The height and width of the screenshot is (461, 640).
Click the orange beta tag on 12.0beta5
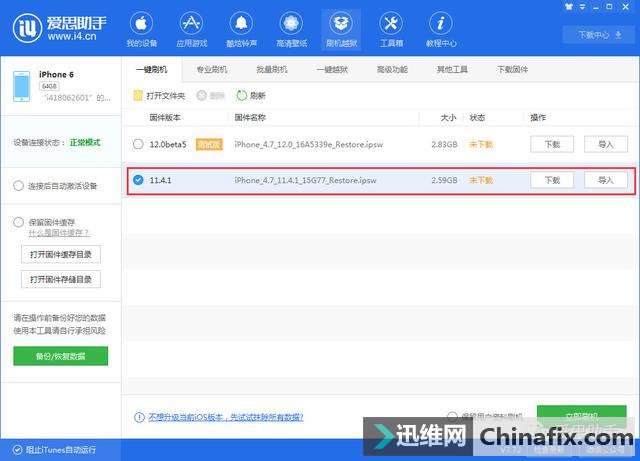pos(209,144)
